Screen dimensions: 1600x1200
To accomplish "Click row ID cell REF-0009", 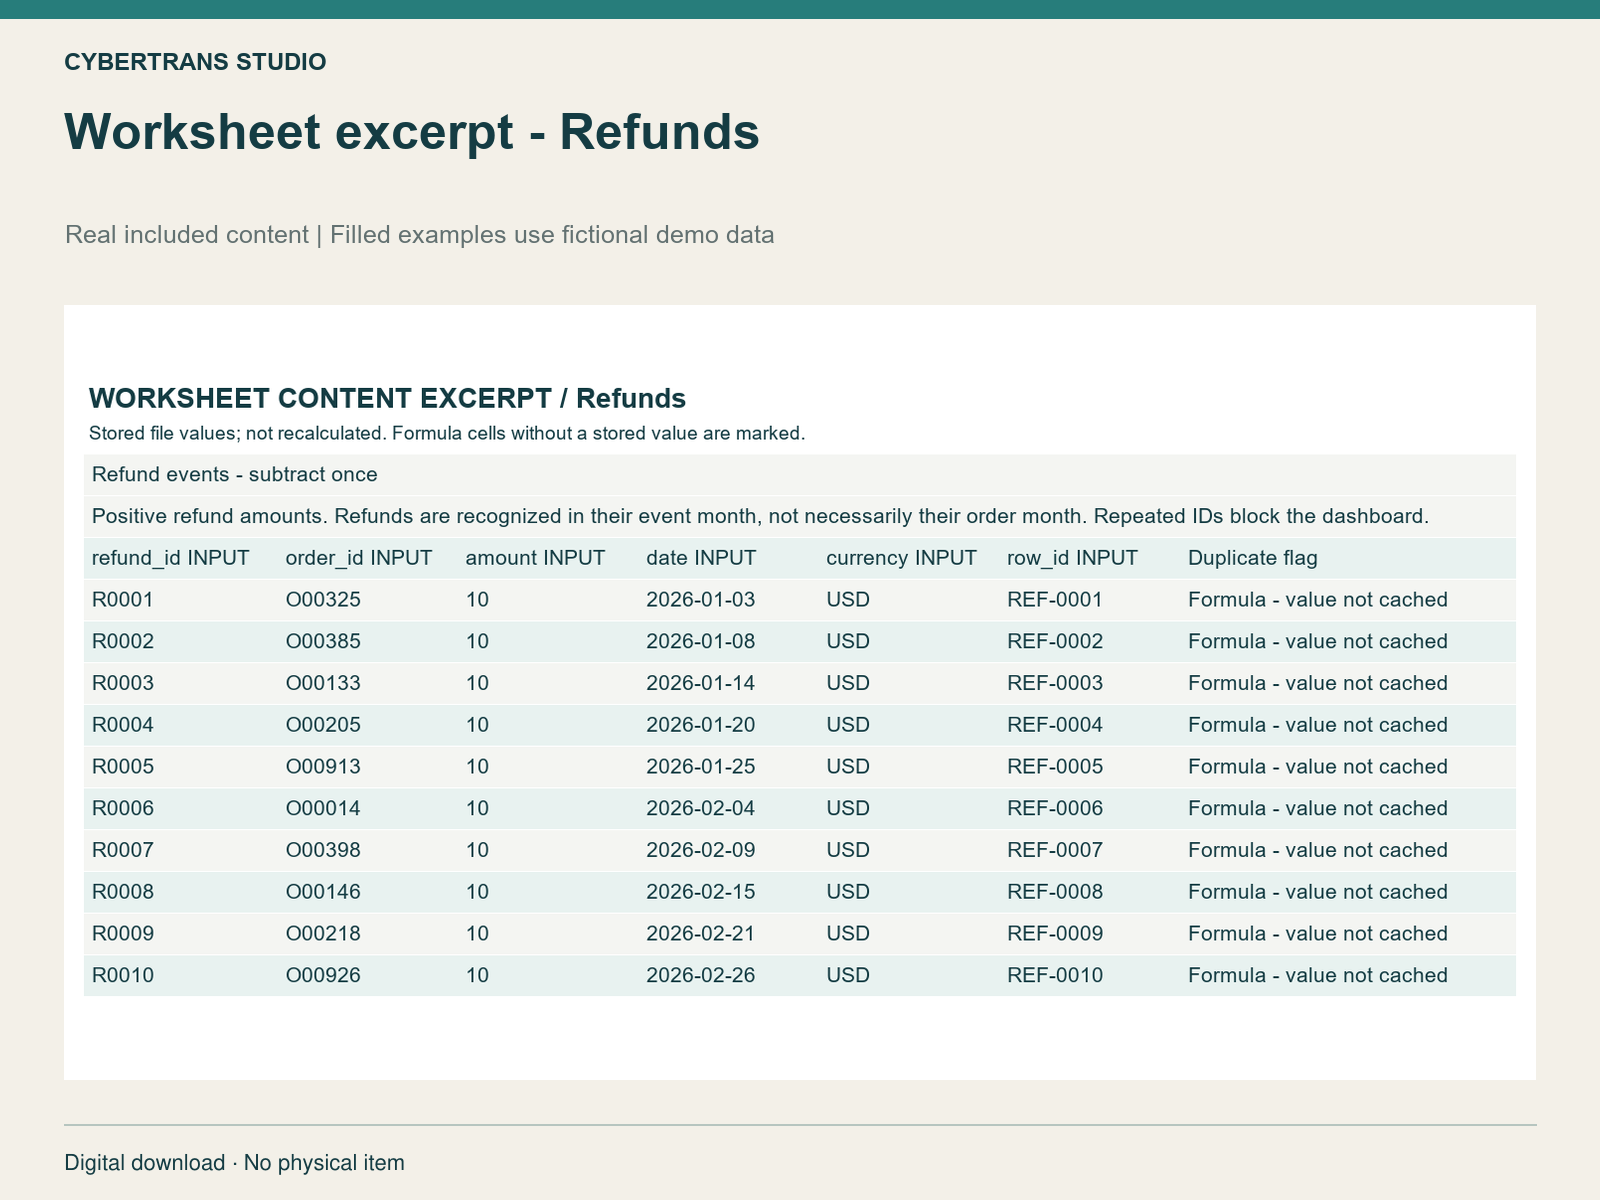I will click(1055, 934).
